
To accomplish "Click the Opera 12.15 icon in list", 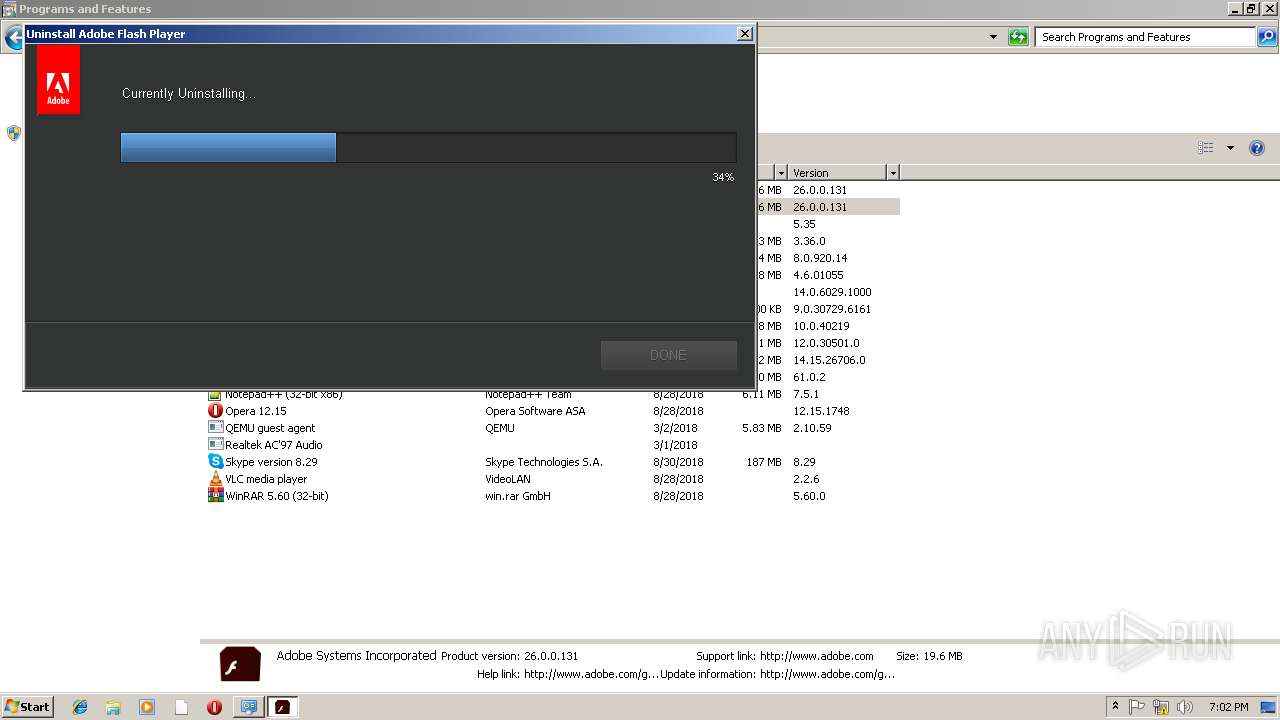I will point(215,411).
